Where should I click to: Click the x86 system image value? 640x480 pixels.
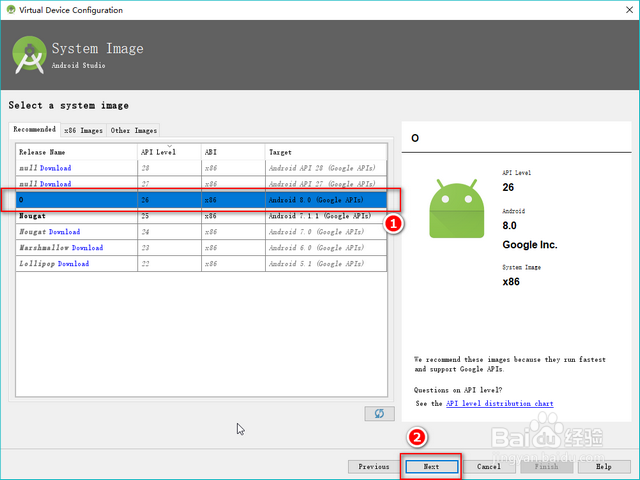[x=511, y=282]
